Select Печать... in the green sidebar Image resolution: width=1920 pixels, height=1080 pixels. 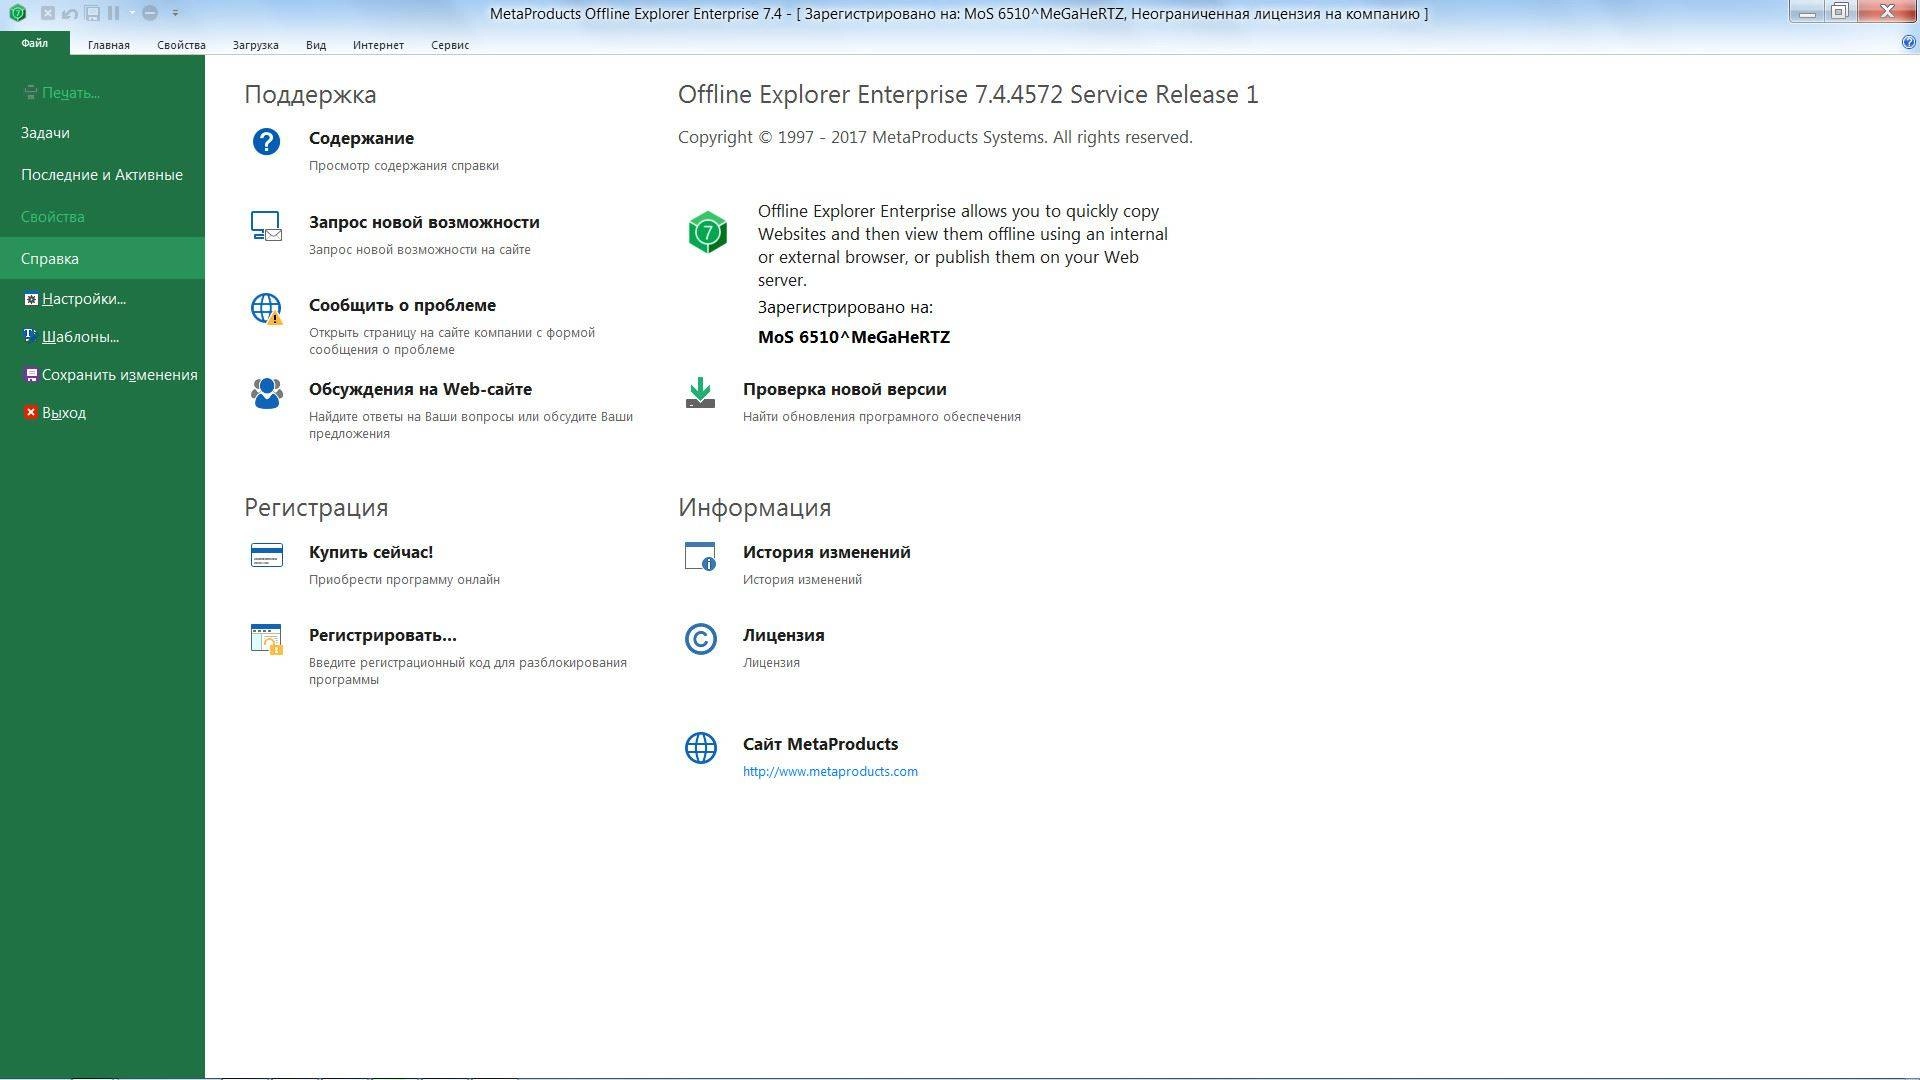[102, 92]
